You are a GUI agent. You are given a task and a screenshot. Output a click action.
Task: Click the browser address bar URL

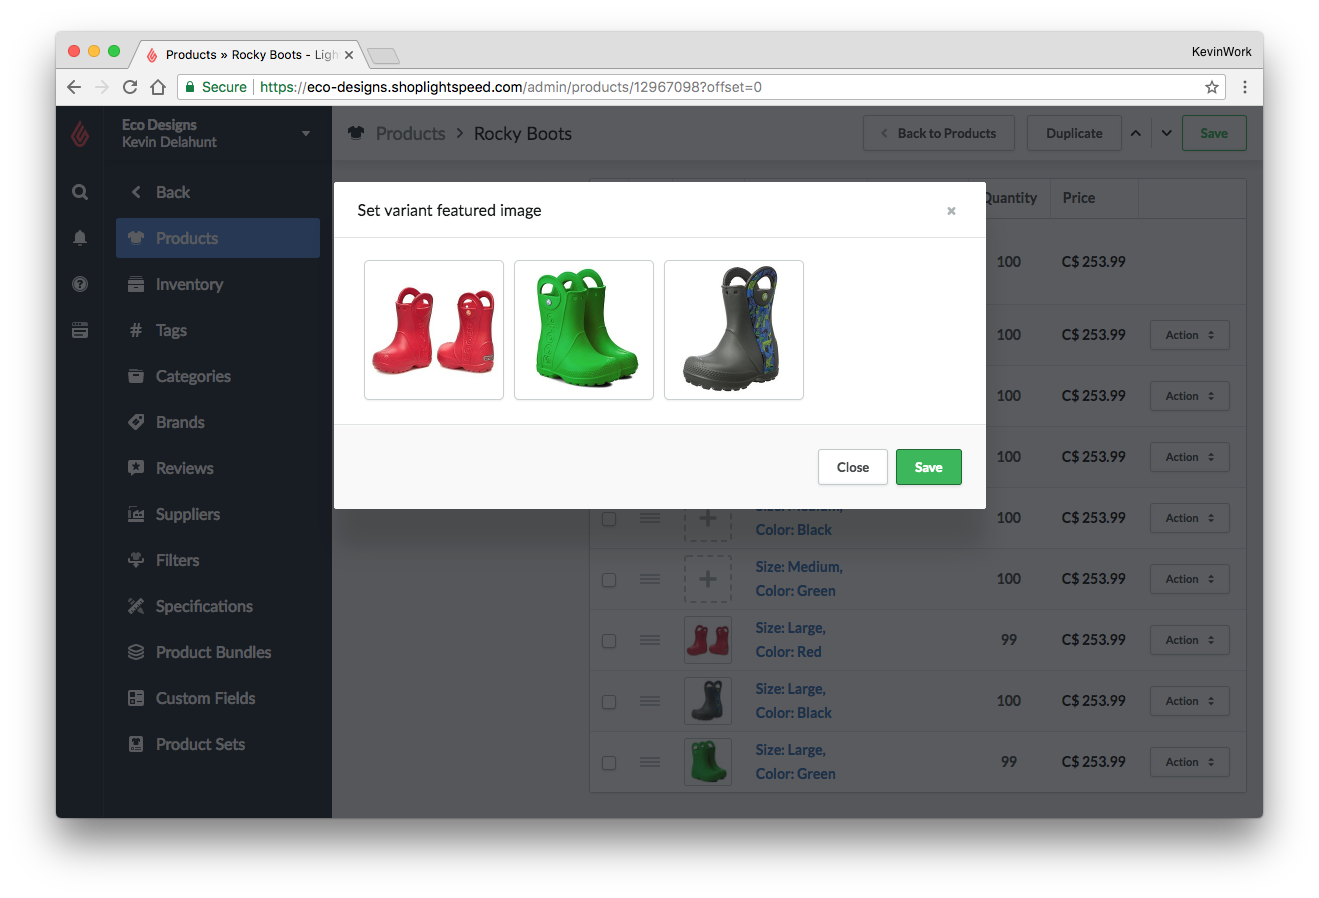coord(511,87)
